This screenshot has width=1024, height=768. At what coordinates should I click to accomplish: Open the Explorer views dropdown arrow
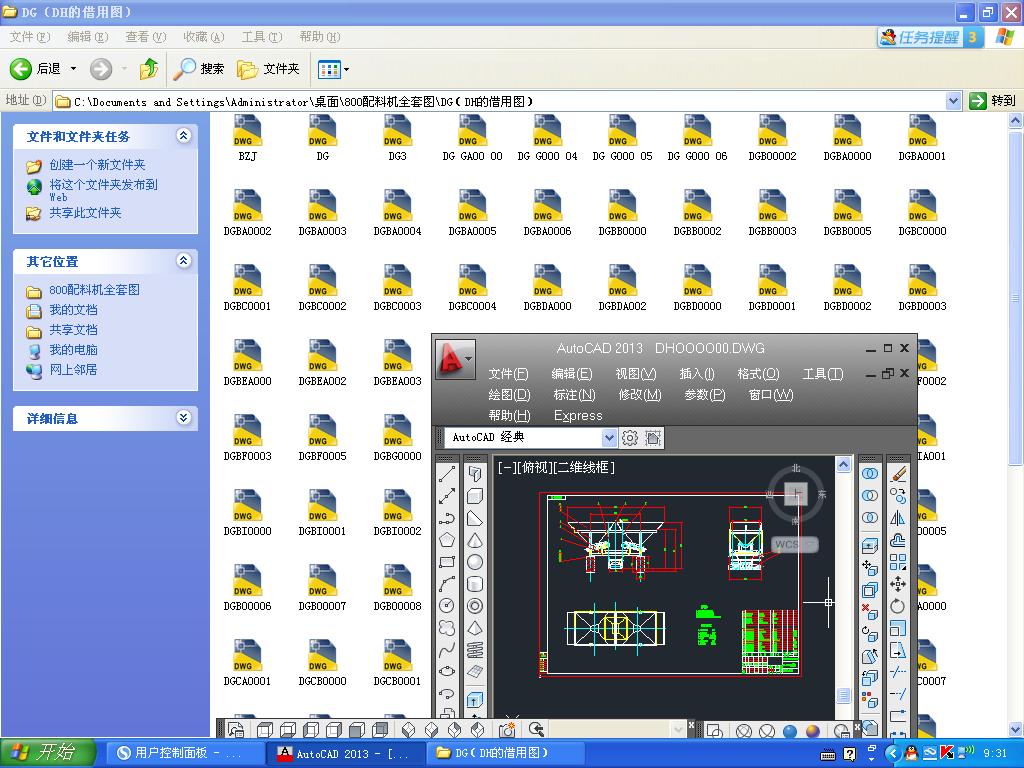pos(346,69)
